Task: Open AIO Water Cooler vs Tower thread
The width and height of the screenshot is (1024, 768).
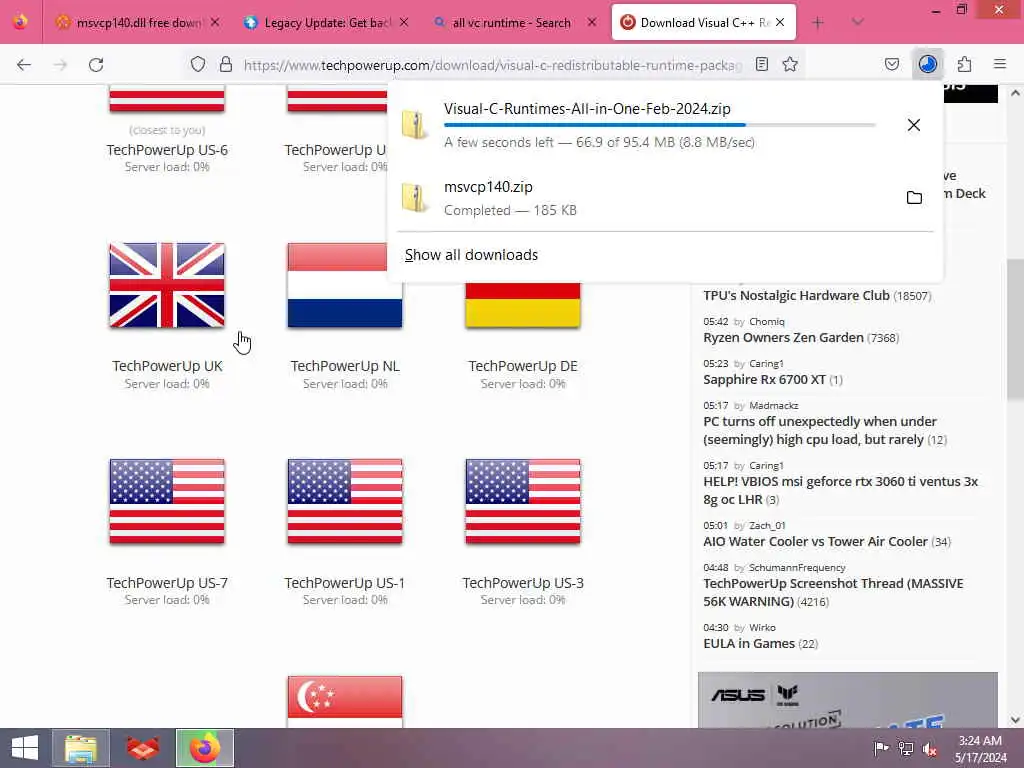Action: [815, 541]
